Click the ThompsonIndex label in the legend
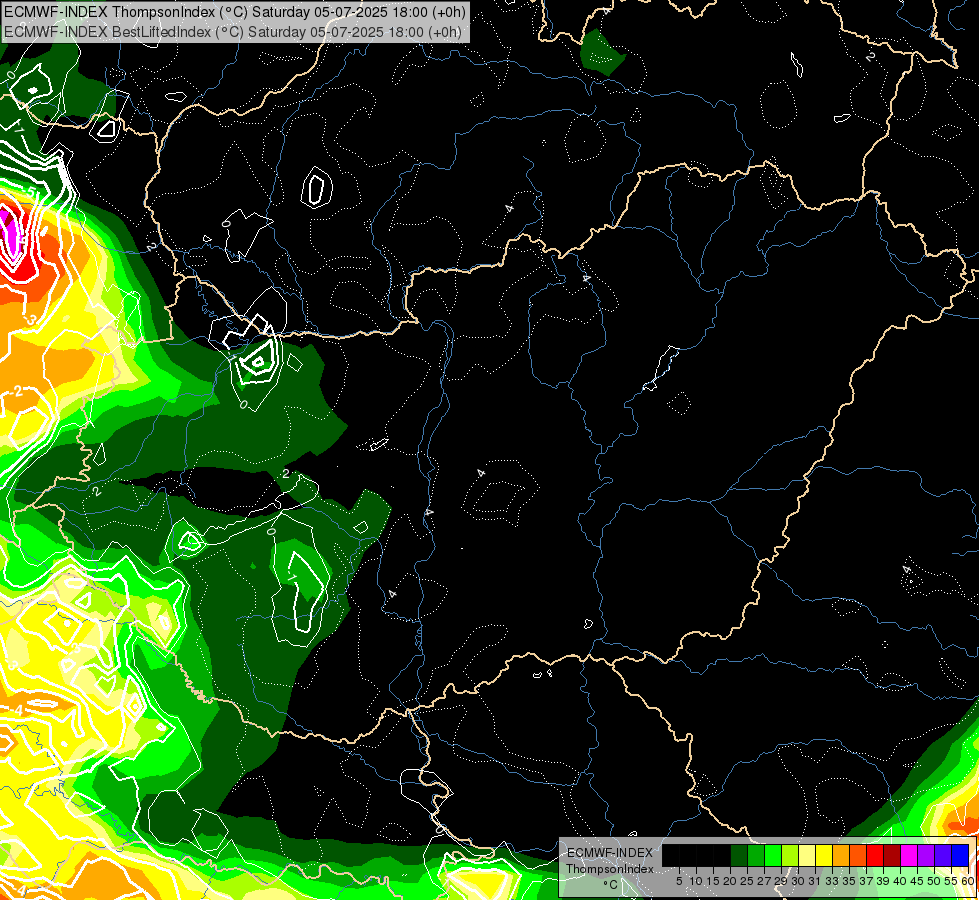This screenshot has width=979, height=900. point(610,869)
